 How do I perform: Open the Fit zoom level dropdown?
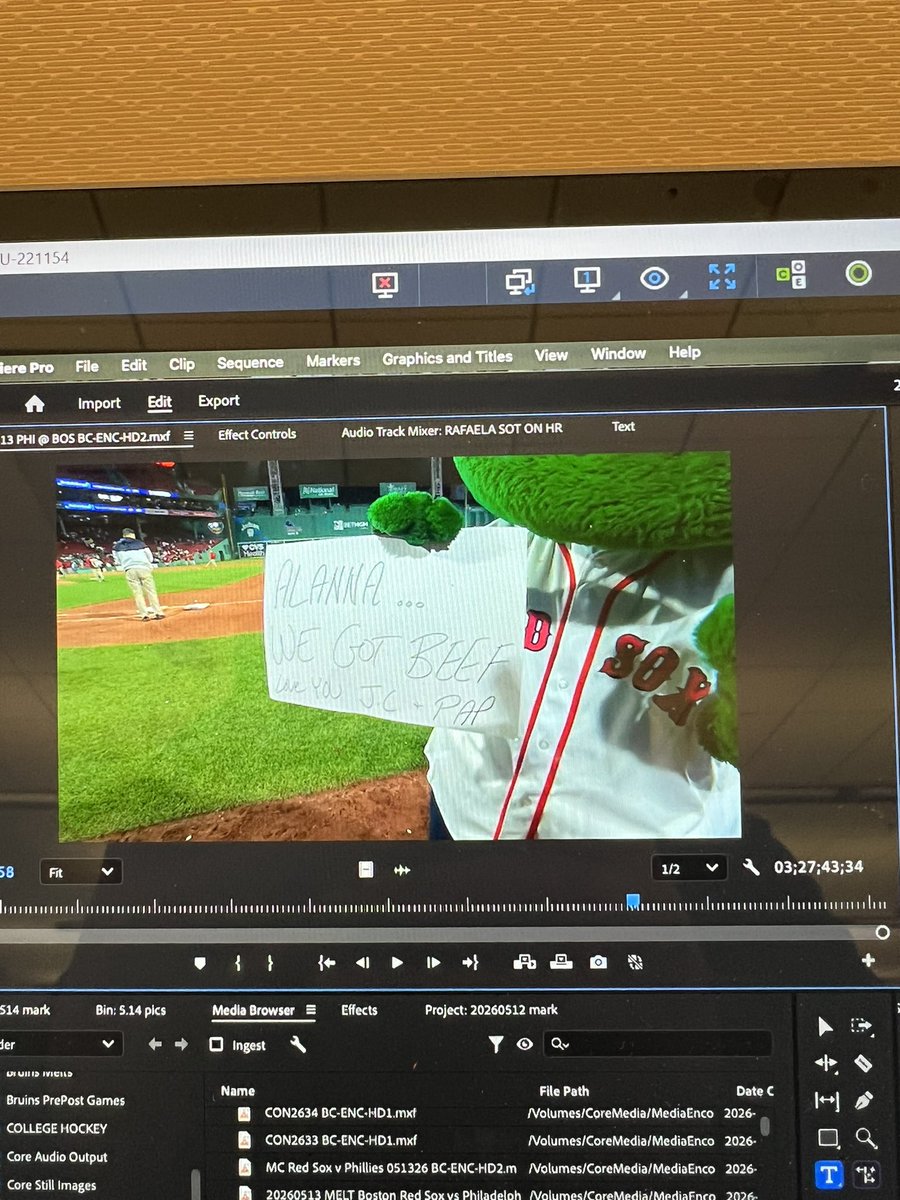coord(82,872)
